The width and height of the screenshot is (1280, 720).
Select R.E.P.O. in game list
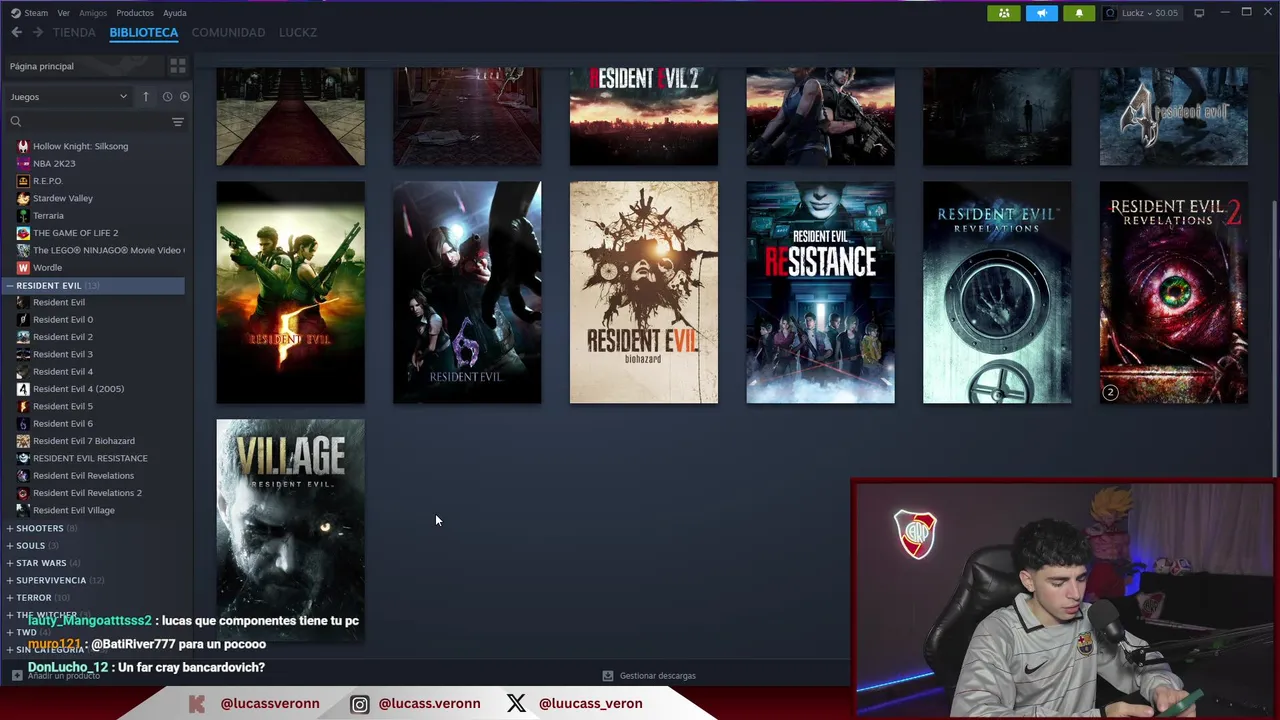click(x=47, y=181)
